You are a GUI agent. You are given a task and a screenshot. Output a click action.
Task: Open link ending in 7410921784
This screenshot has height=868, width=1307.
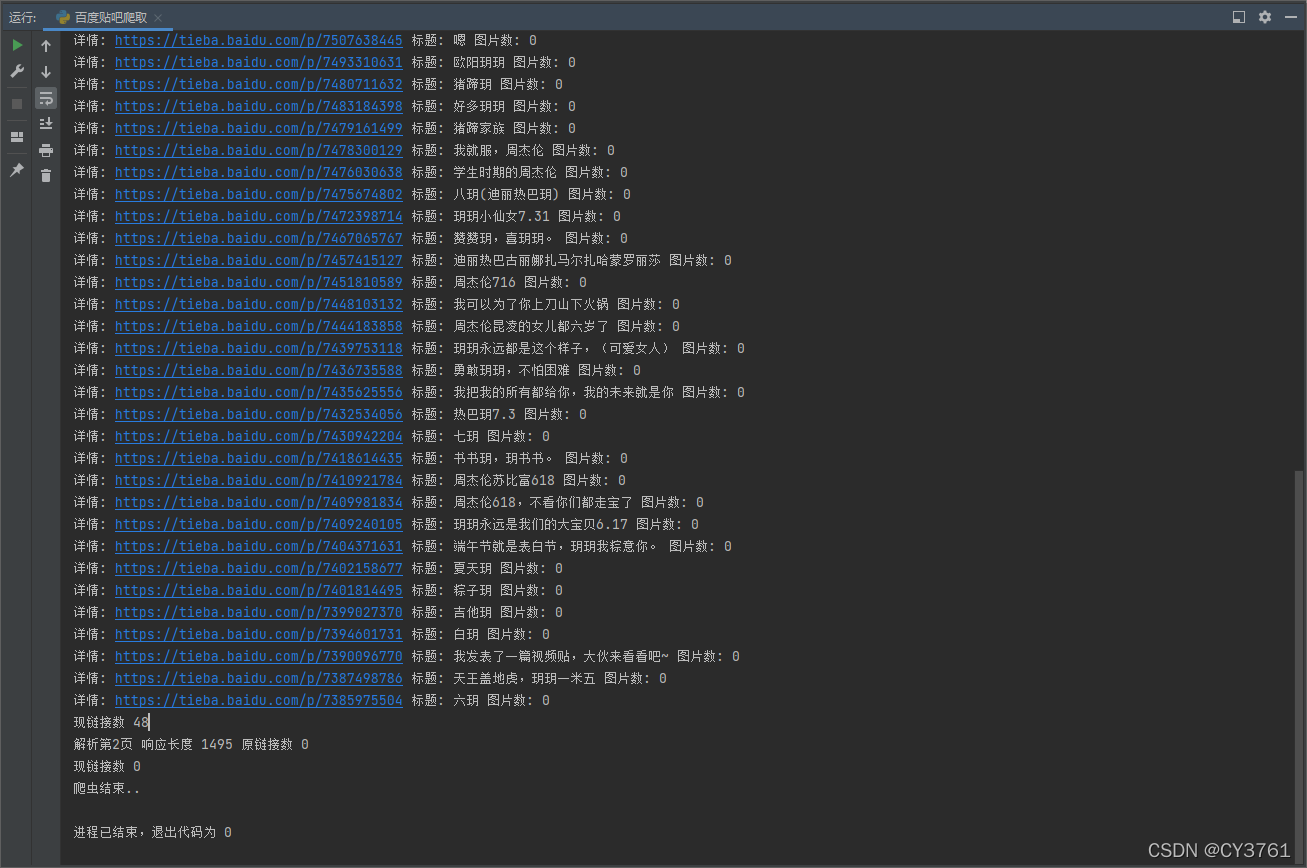point(259,480)
